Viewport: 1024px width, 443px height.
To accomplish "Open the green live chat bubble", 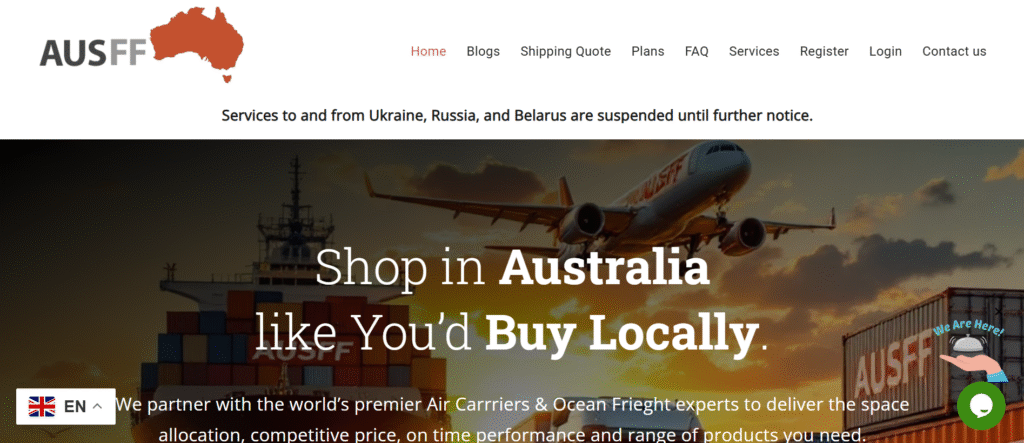I will pos(981,406).
